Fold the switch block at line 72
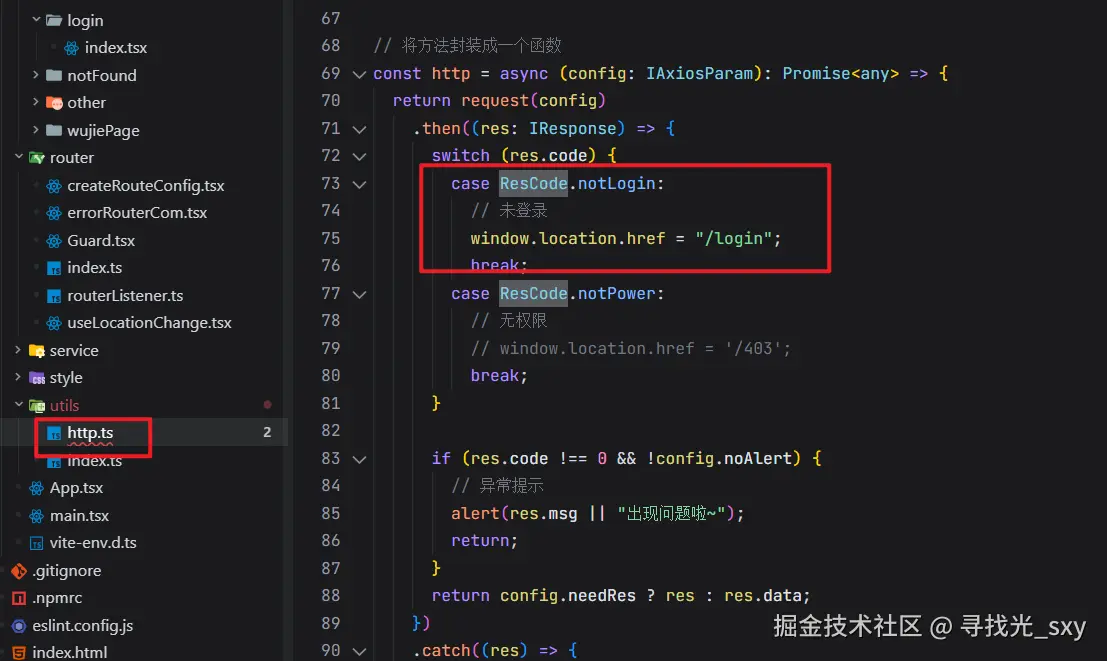Viewport: 1107px width, 661px height. pos(359,157)
